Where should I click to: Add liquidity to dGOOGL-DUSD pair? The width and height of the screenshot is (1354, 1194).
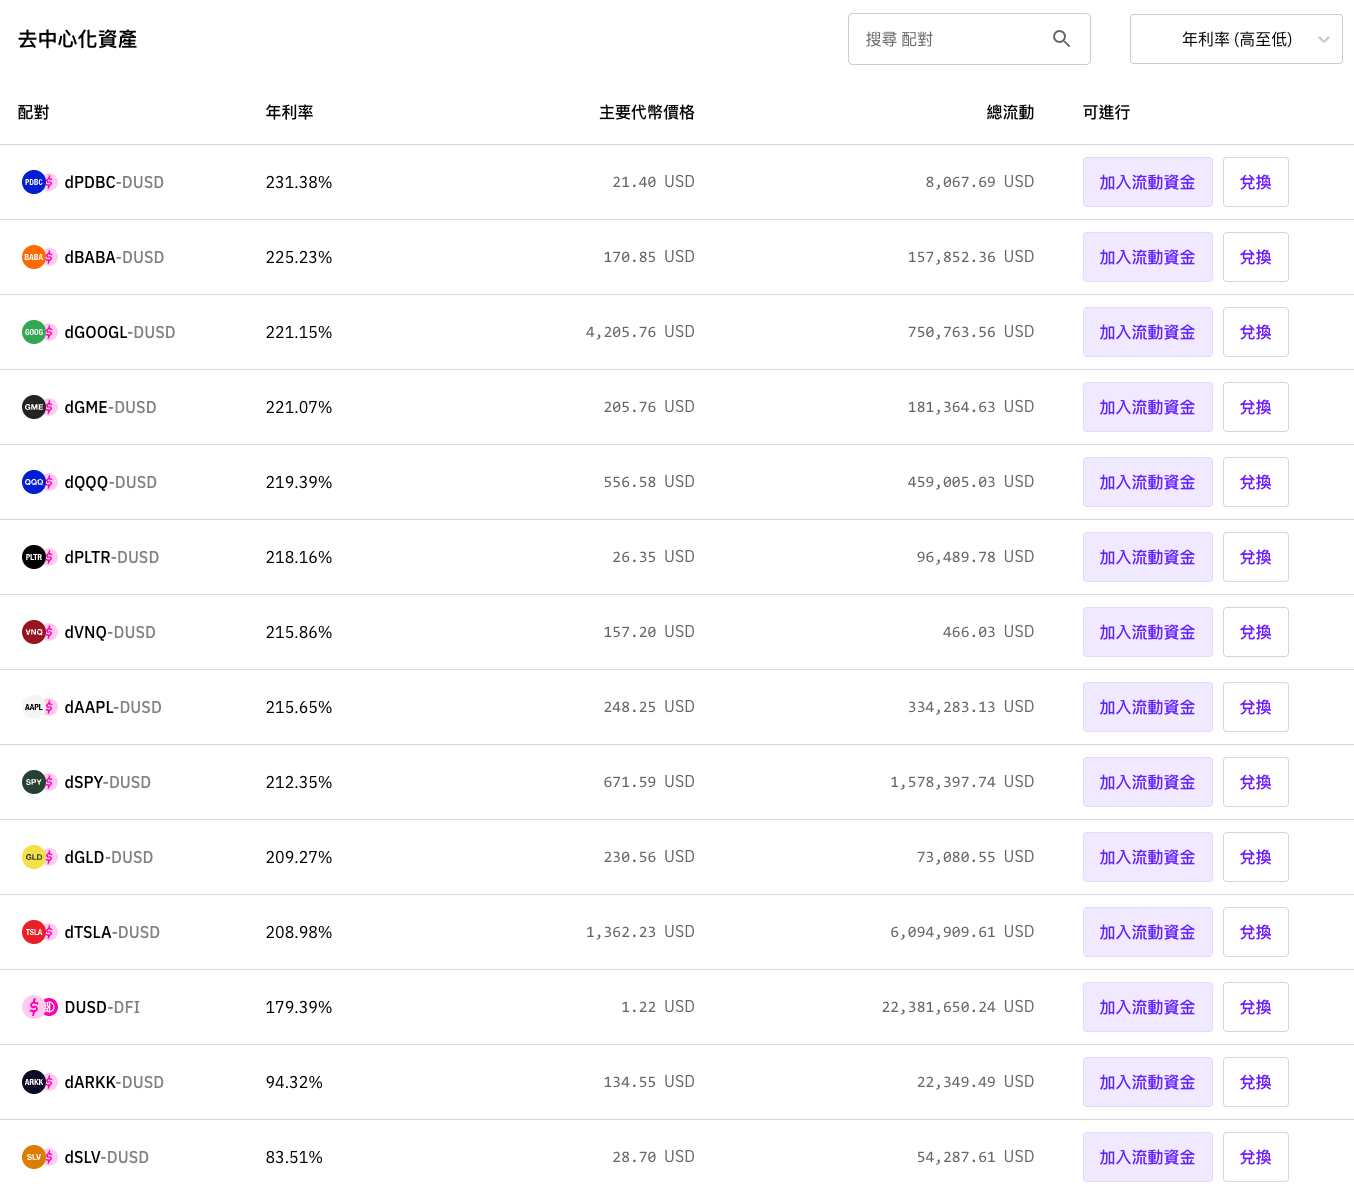click(1147, 332)
